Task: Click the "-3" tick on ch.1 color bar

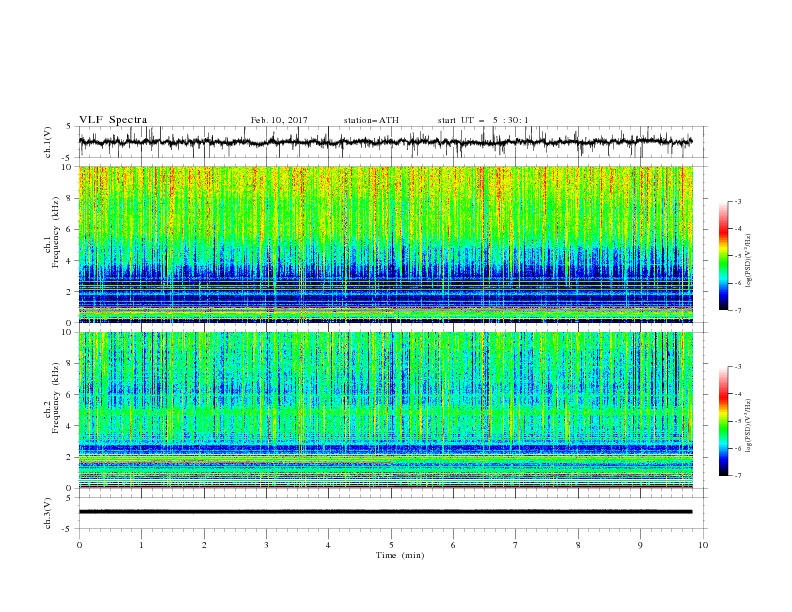Action: pyautogui.click(x=737, y=201)
